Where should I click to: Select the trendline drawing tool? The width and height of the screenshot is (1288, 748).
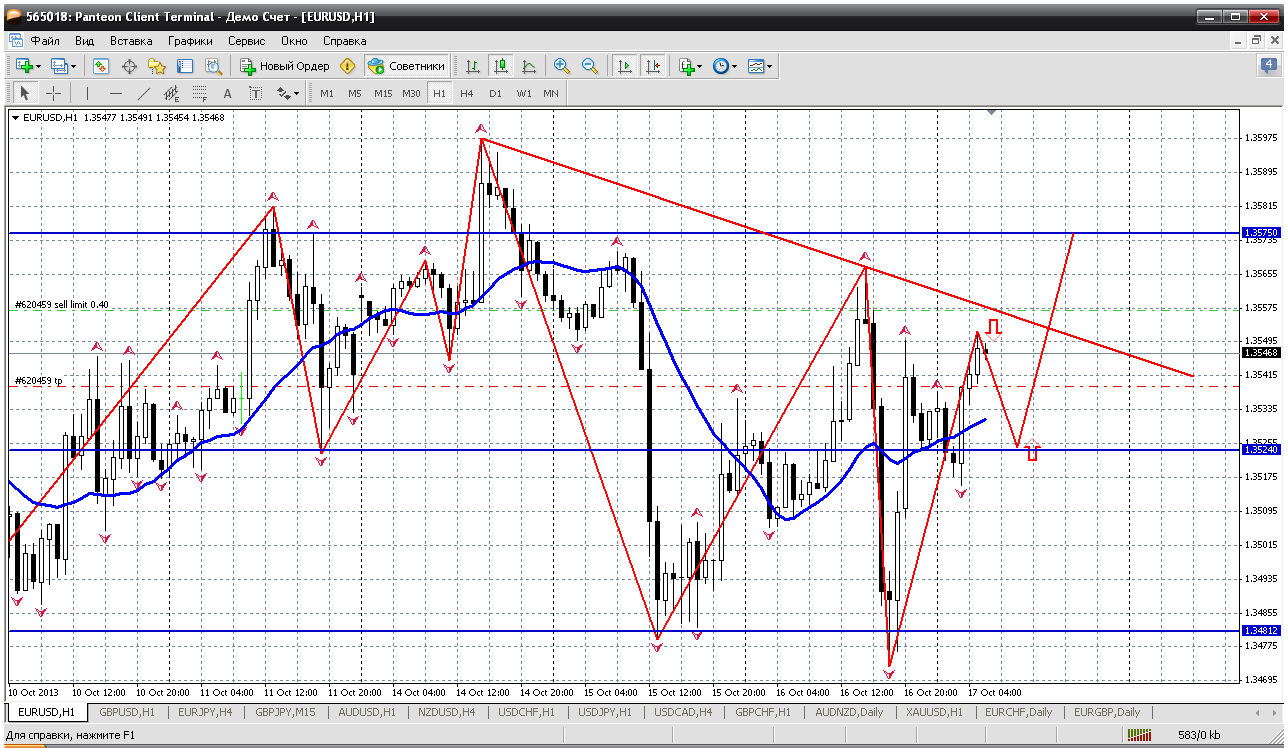(x=143, y=93)
